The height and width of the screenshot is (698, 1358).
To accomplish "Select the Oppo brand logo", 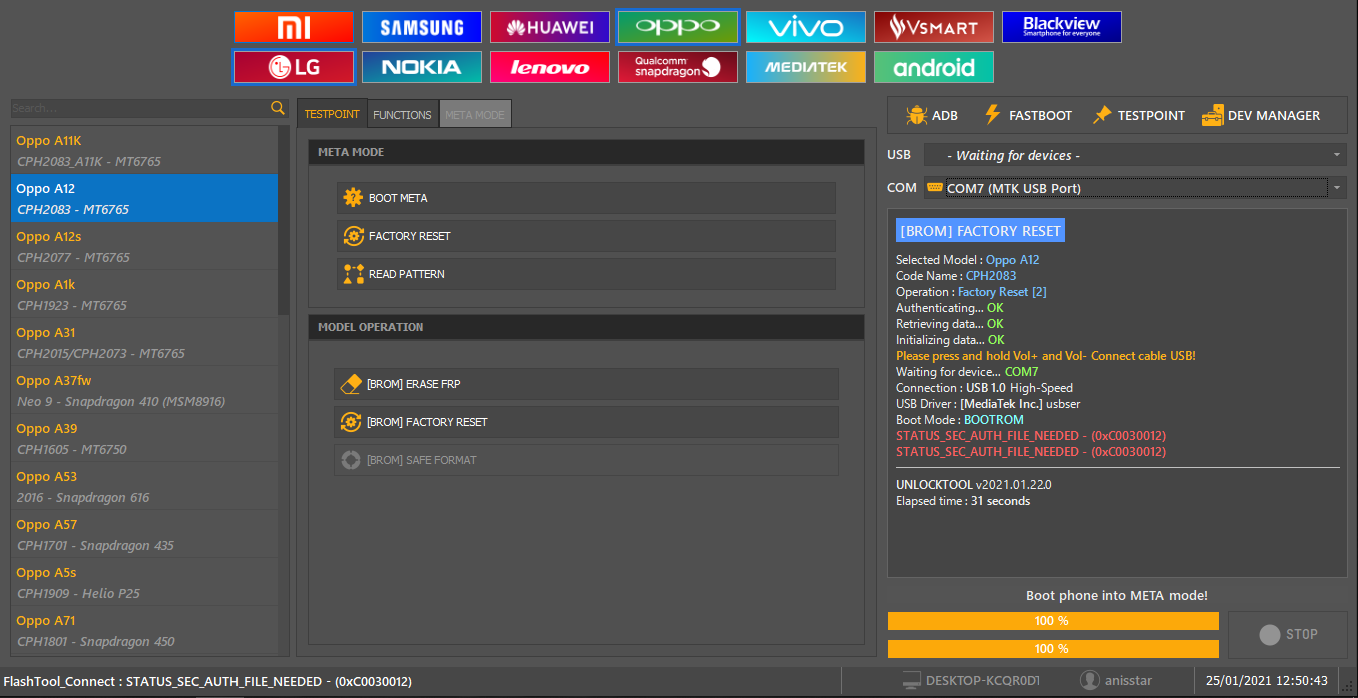I will pyautogui.click(x=678, y=27).
